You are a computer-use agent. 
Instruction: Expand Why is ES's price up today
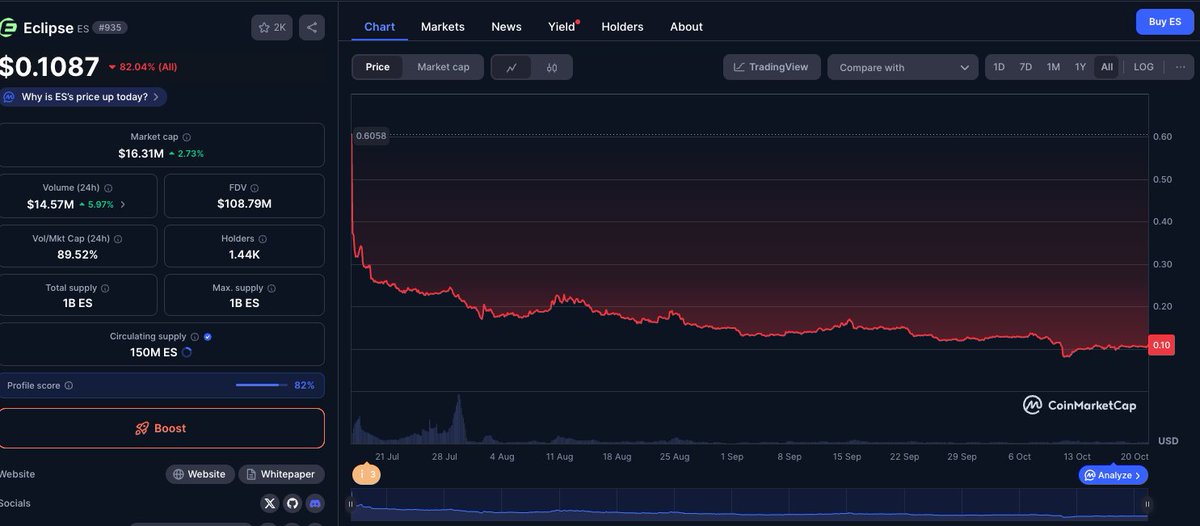84,97
